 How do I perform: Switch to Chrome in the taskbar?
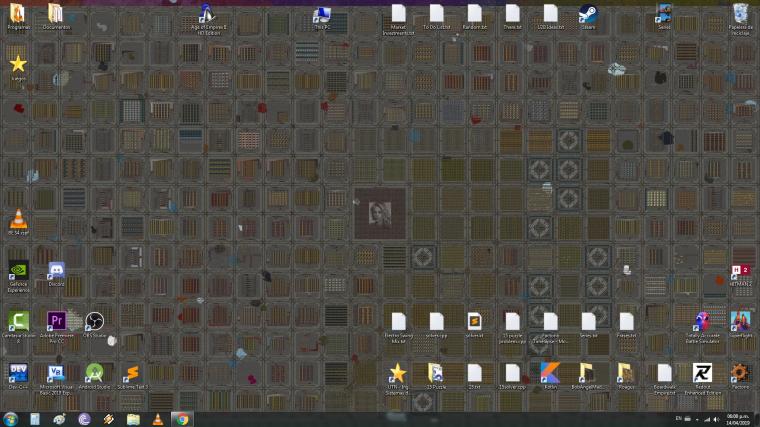coord(182,419)
